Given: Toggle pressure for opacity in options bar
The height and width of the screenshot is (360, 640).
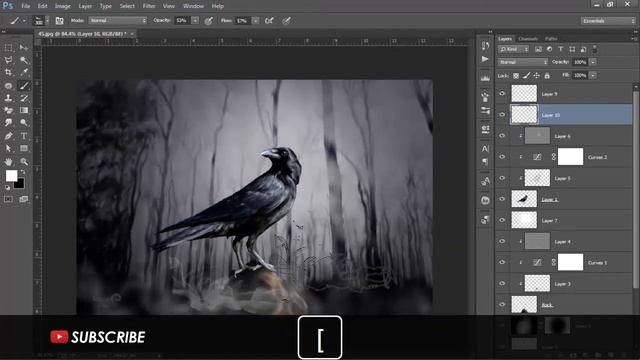Looking at the screenshot, I should 209,21.
